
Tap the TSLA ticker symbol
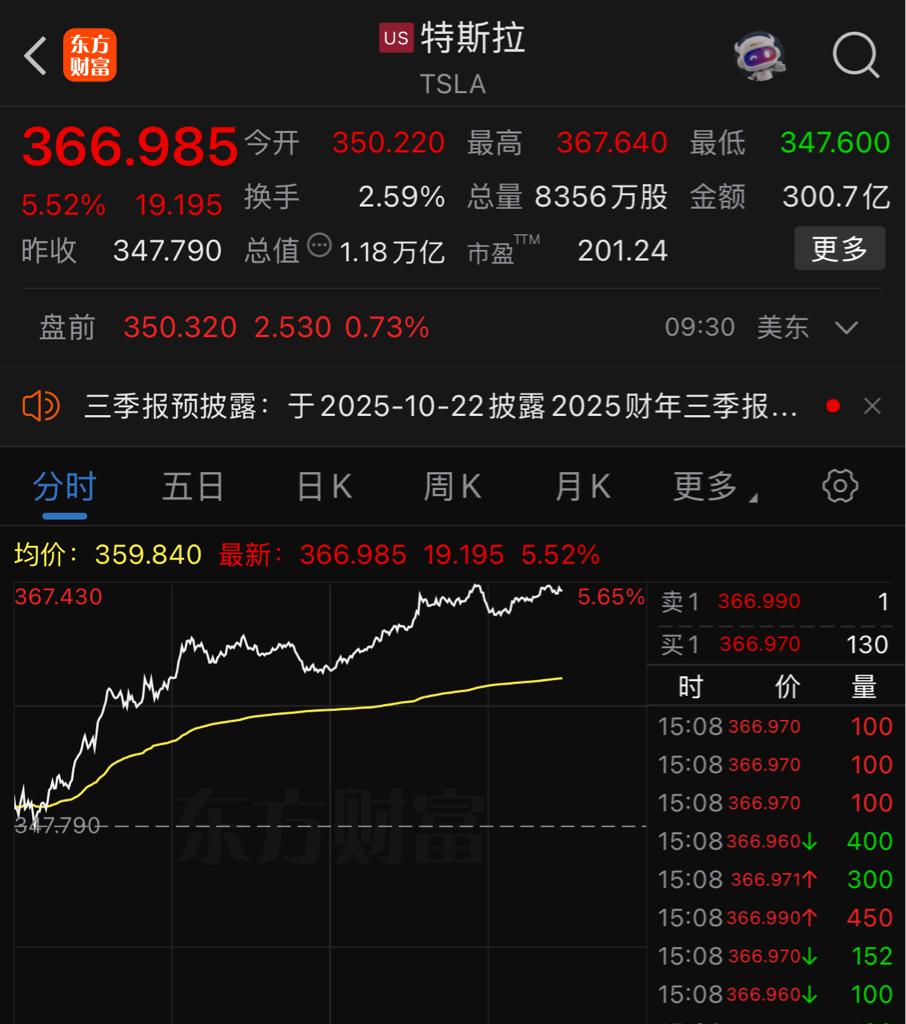[x=453, y=84]
